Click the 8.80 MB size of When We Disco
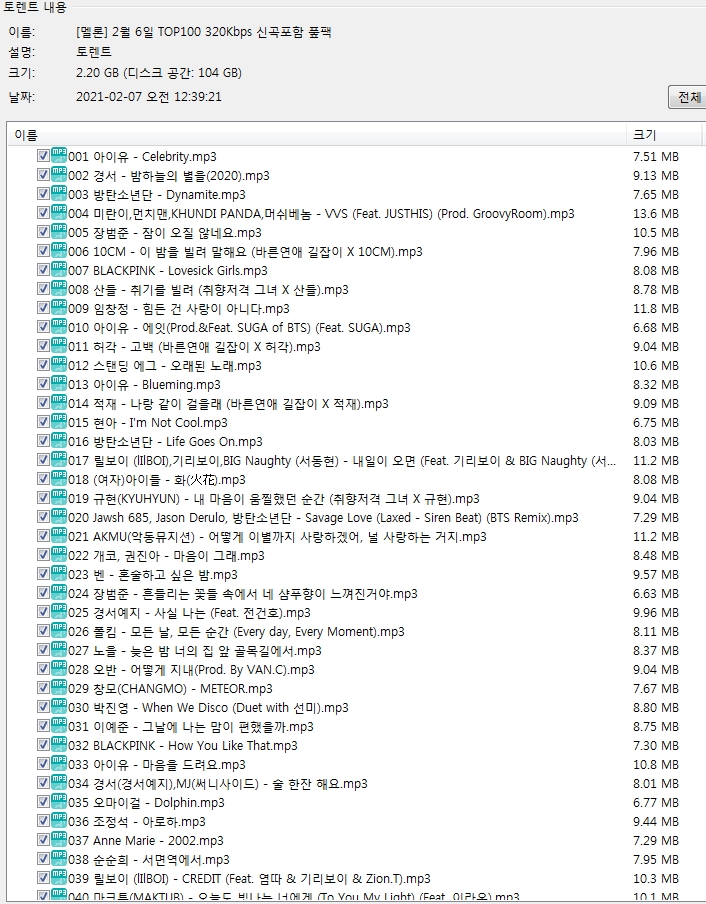This screenshot has height=904, width=706. 656,708
